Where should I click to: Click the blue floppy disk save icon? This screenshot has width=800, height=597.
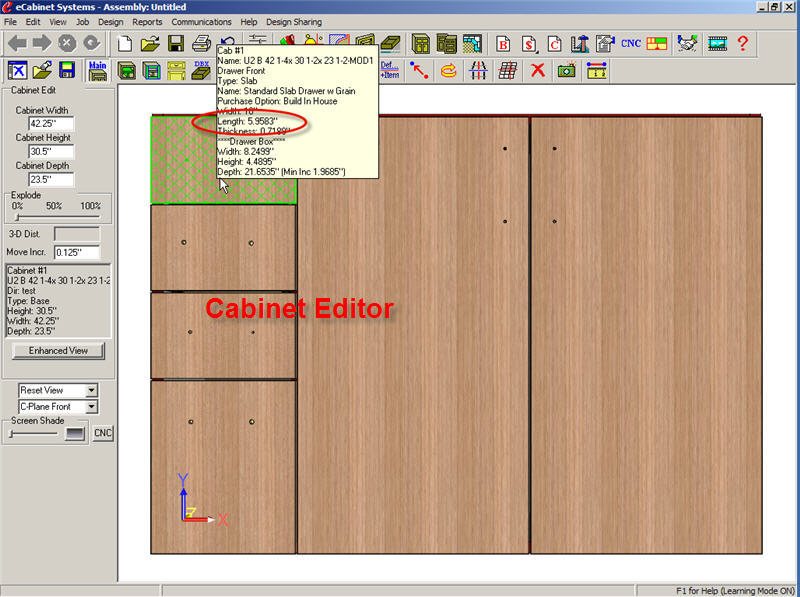(67, 70)
